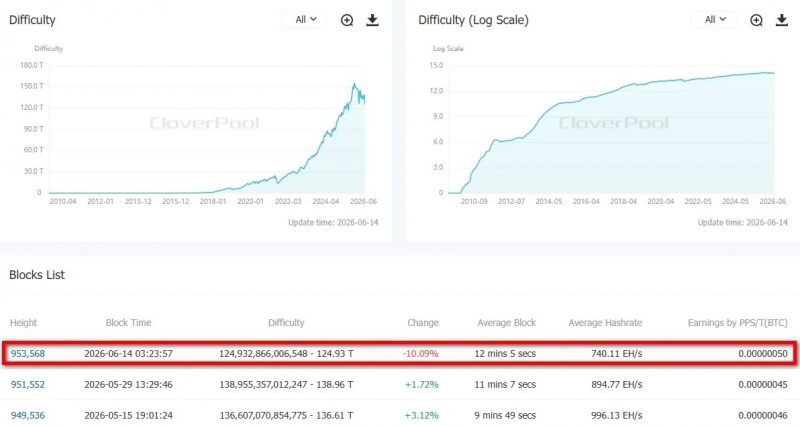Click hashrate 894.77 EH/s

coord(617,385)
